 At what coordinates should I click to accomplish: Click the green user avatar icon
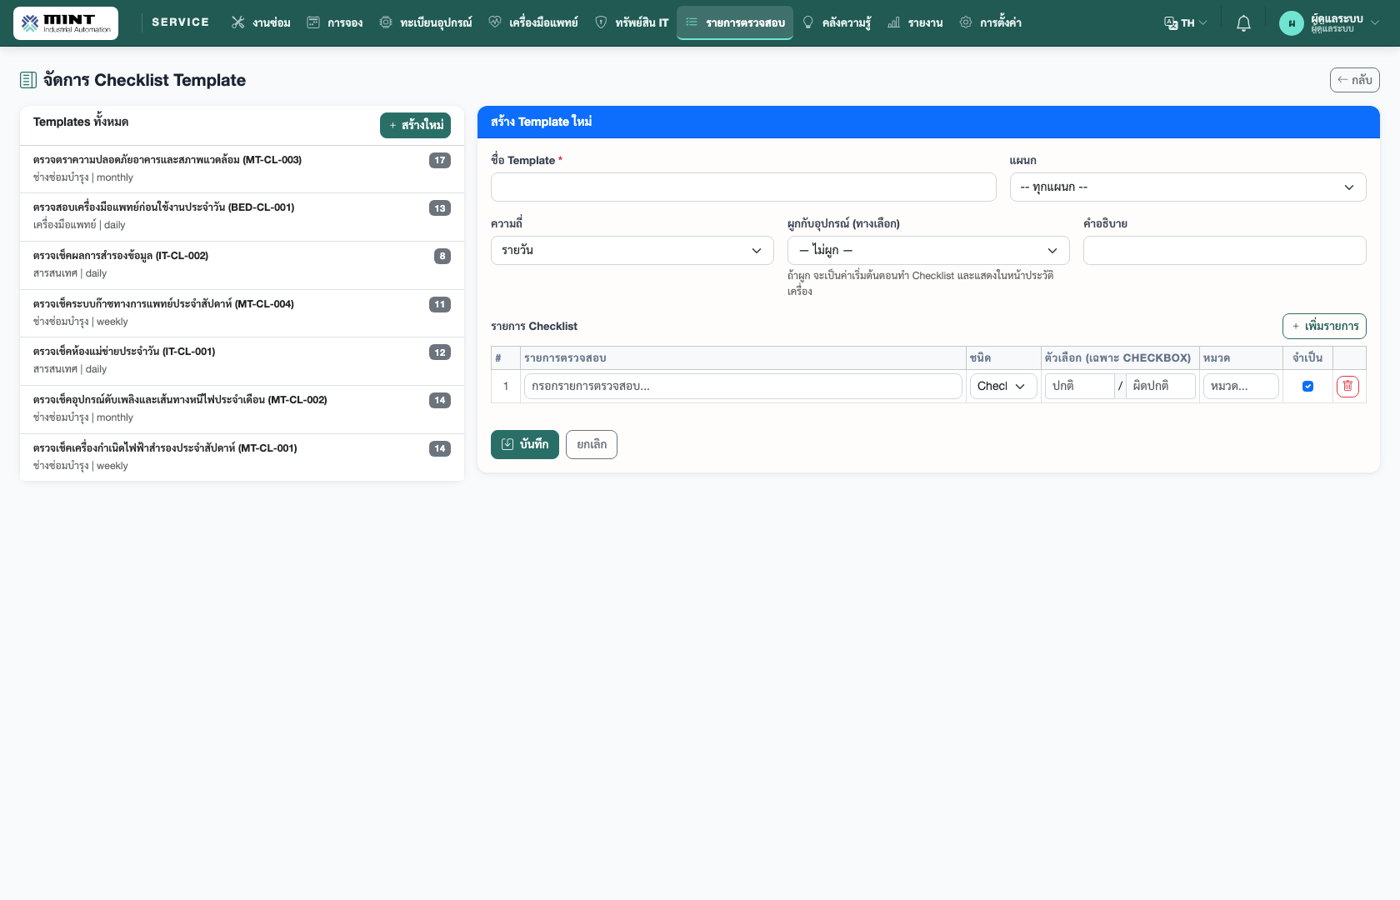coord(1291,23)
